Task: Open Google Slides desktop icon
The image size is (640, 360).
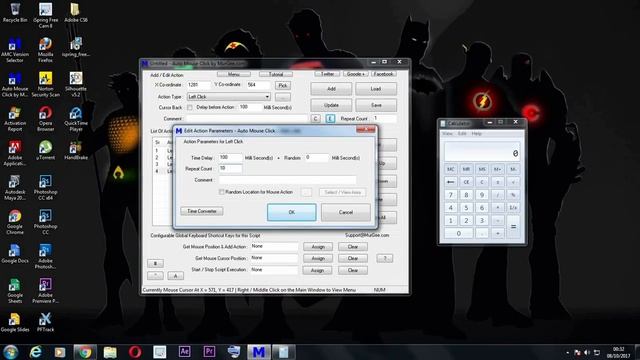Action: pyautogui.click(x=15, y=322)
